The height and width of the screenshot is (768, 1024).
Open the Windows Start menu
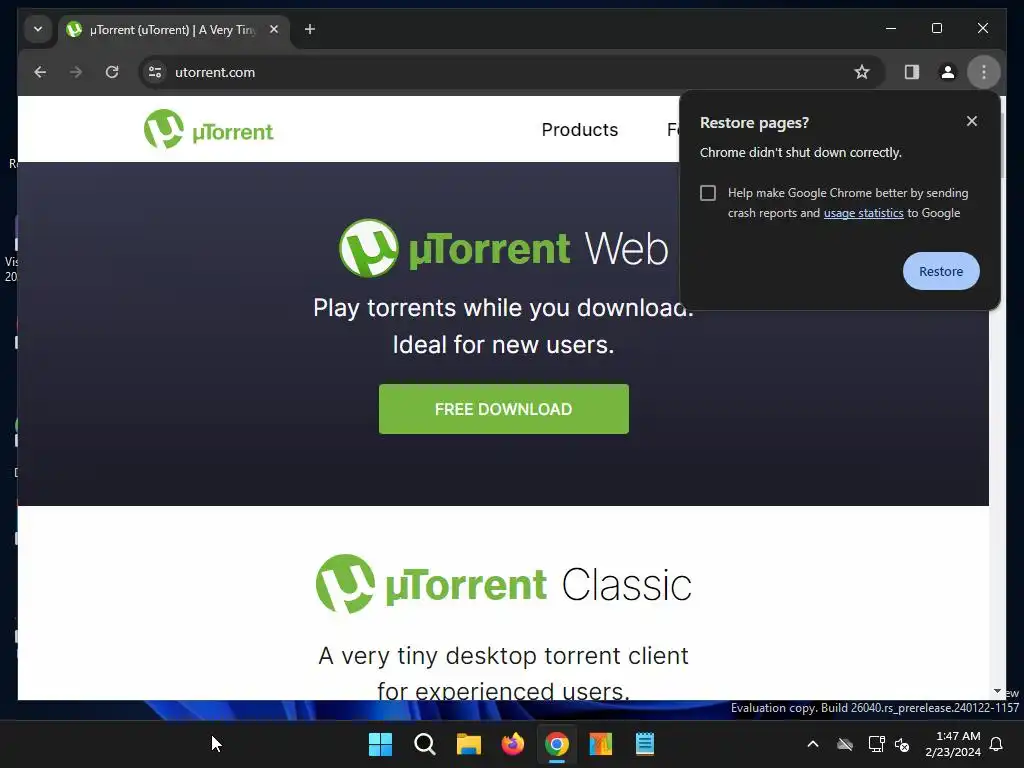coord(380,744)
